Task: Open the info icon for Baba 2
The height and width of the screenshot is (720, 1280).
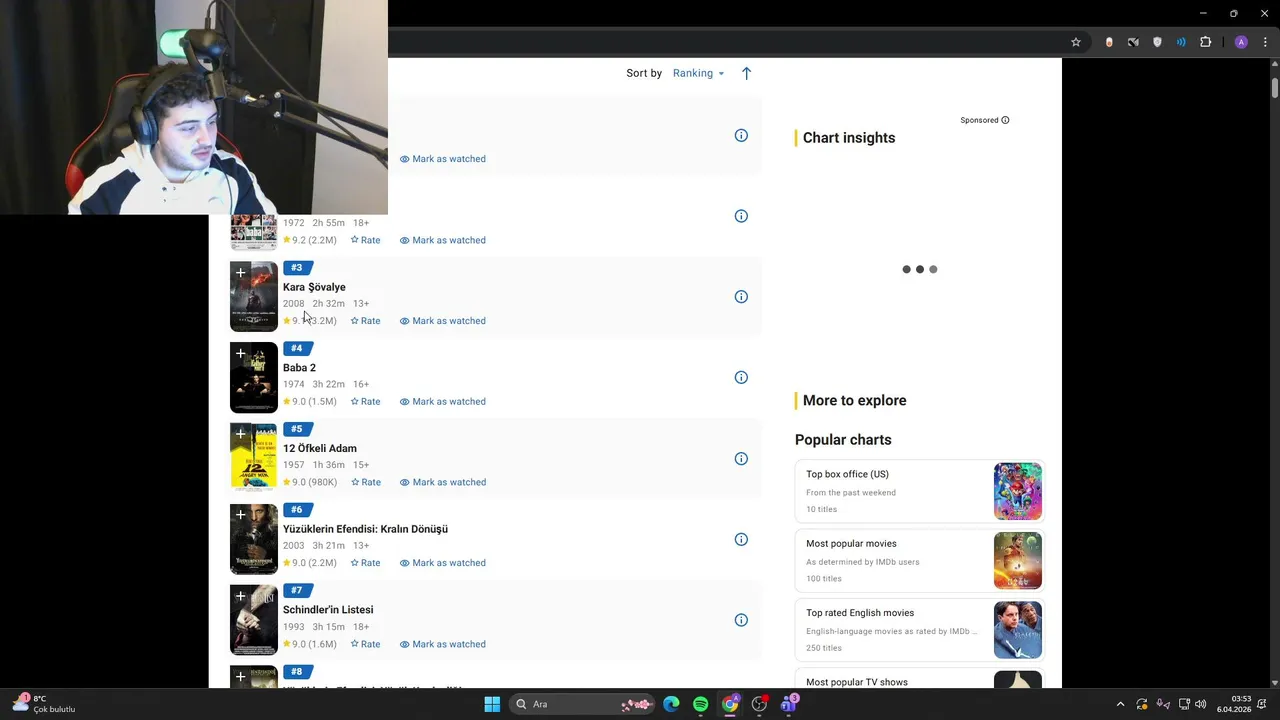Action: pyautogui.click(x=741, y=377)
